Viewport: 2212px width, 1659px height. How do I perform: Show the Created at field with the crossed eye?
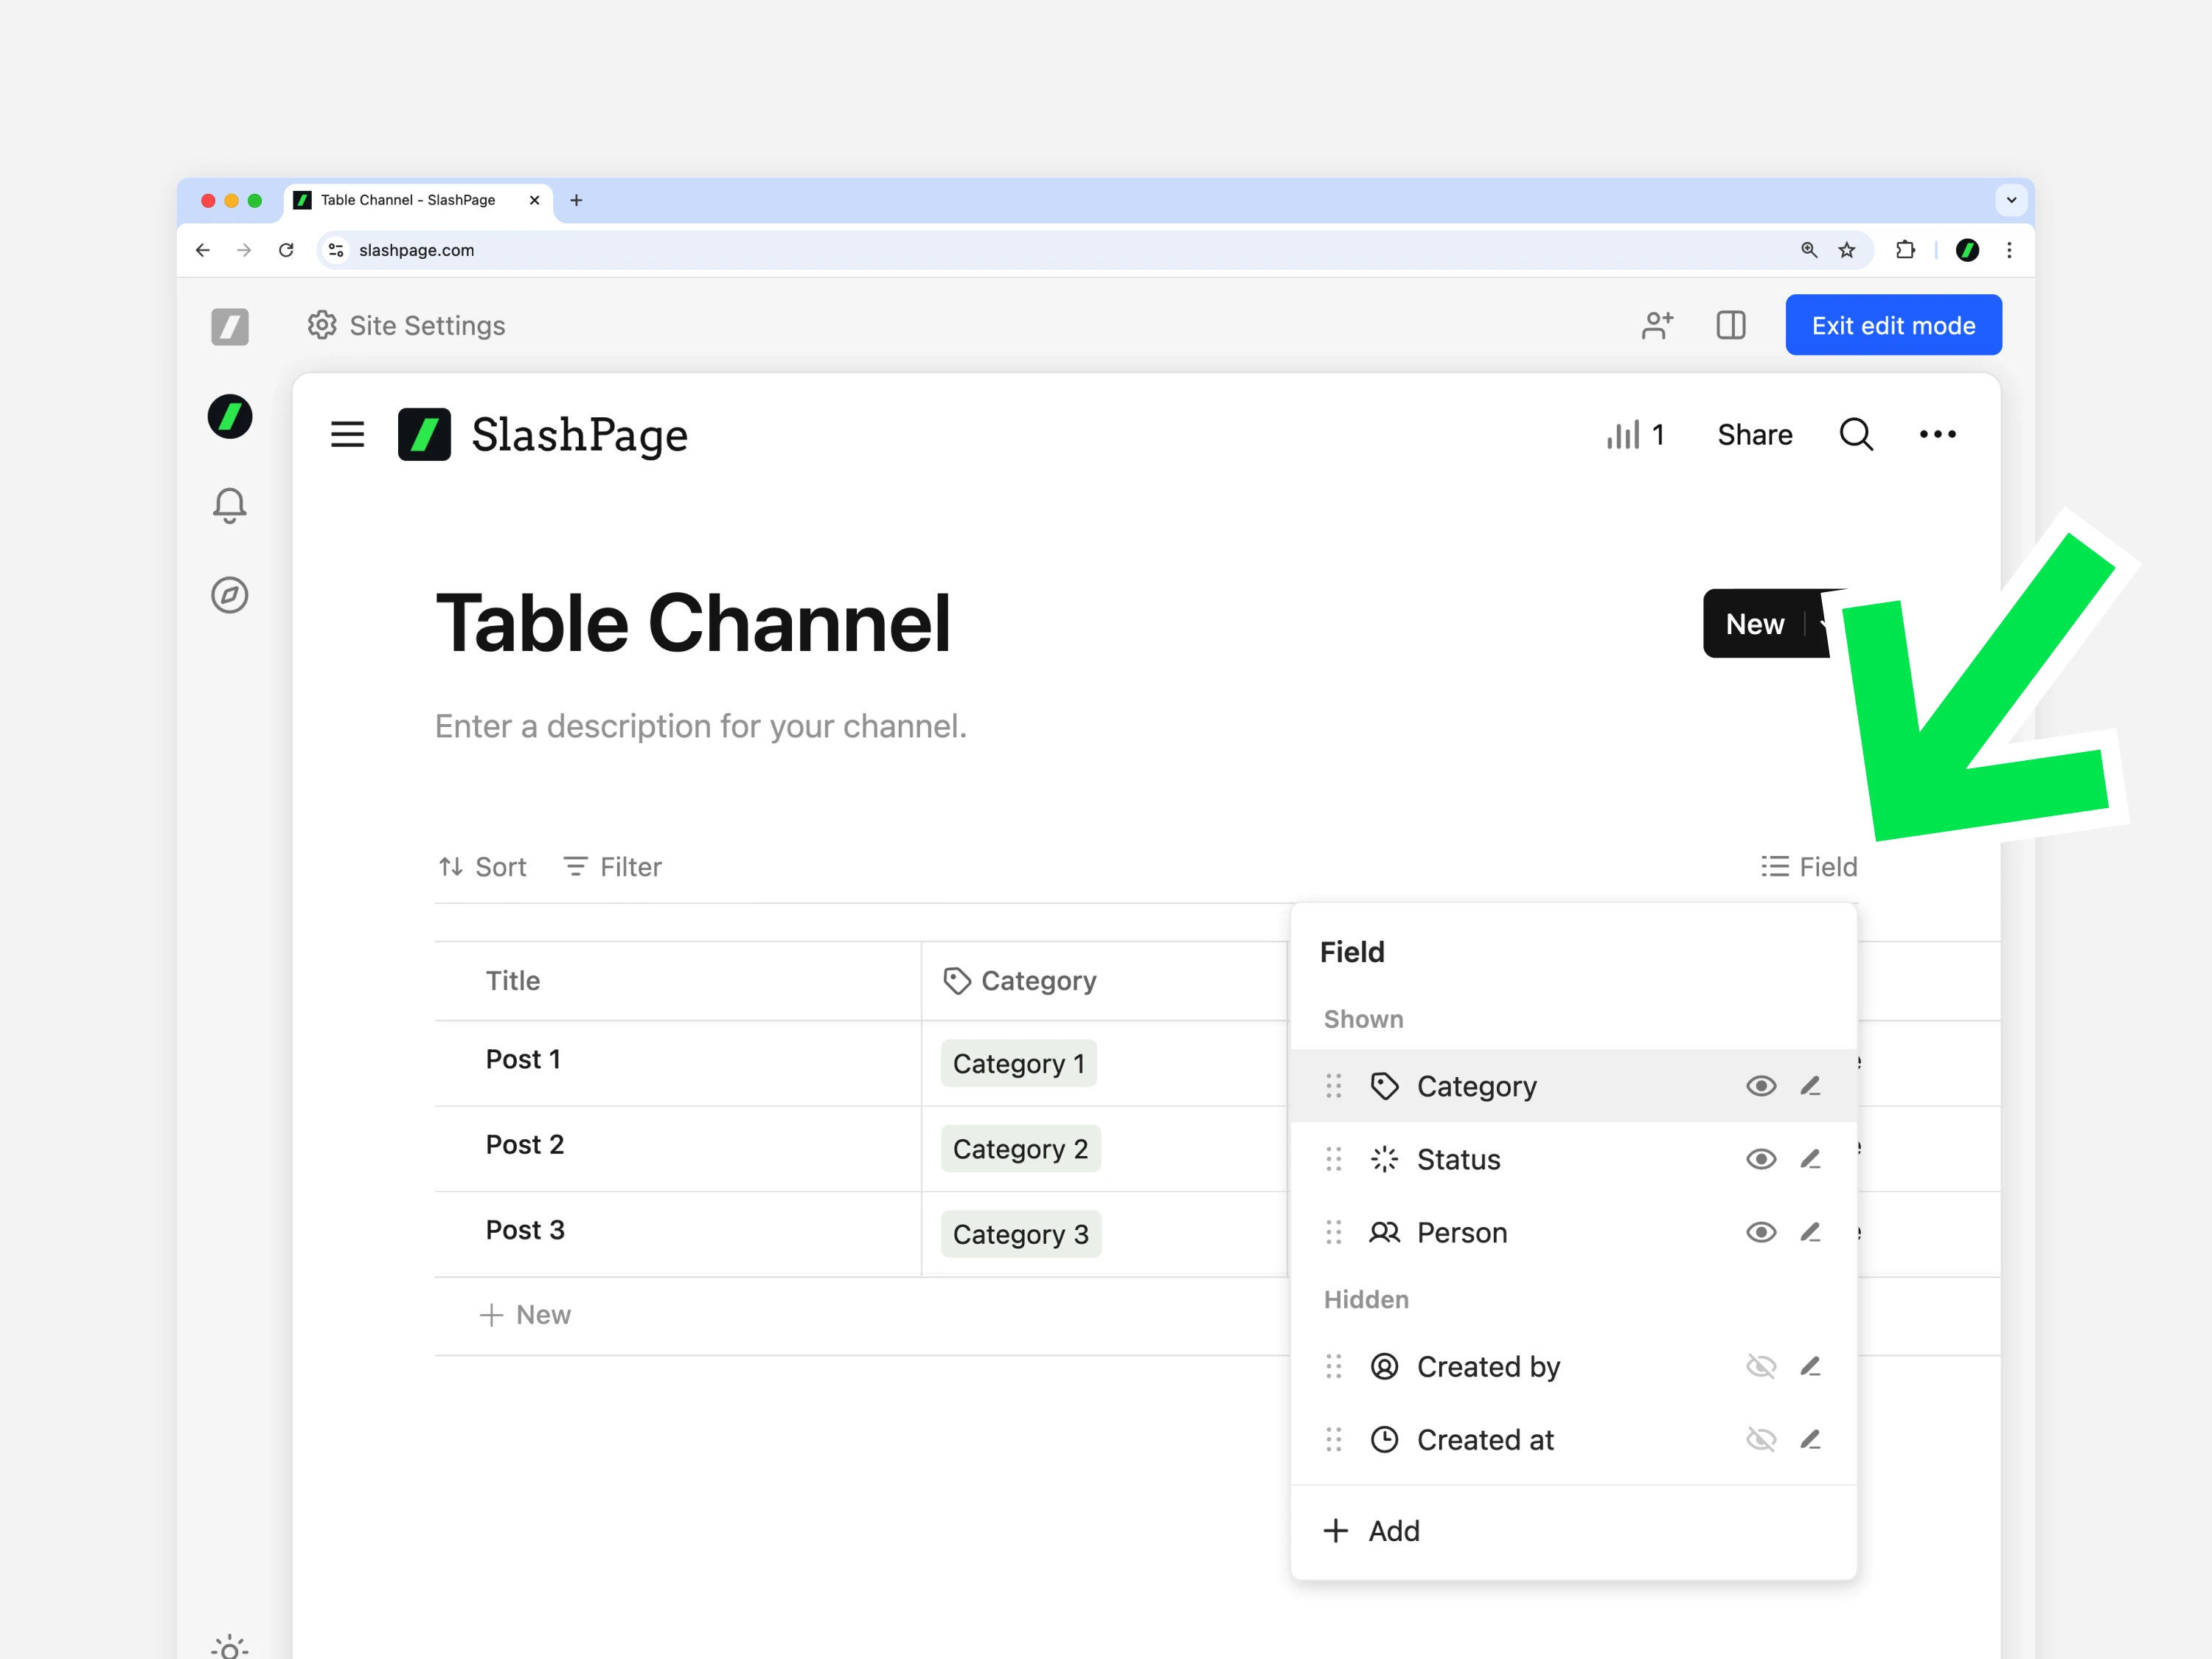pyautogui.click(x=1761, y=1439)
